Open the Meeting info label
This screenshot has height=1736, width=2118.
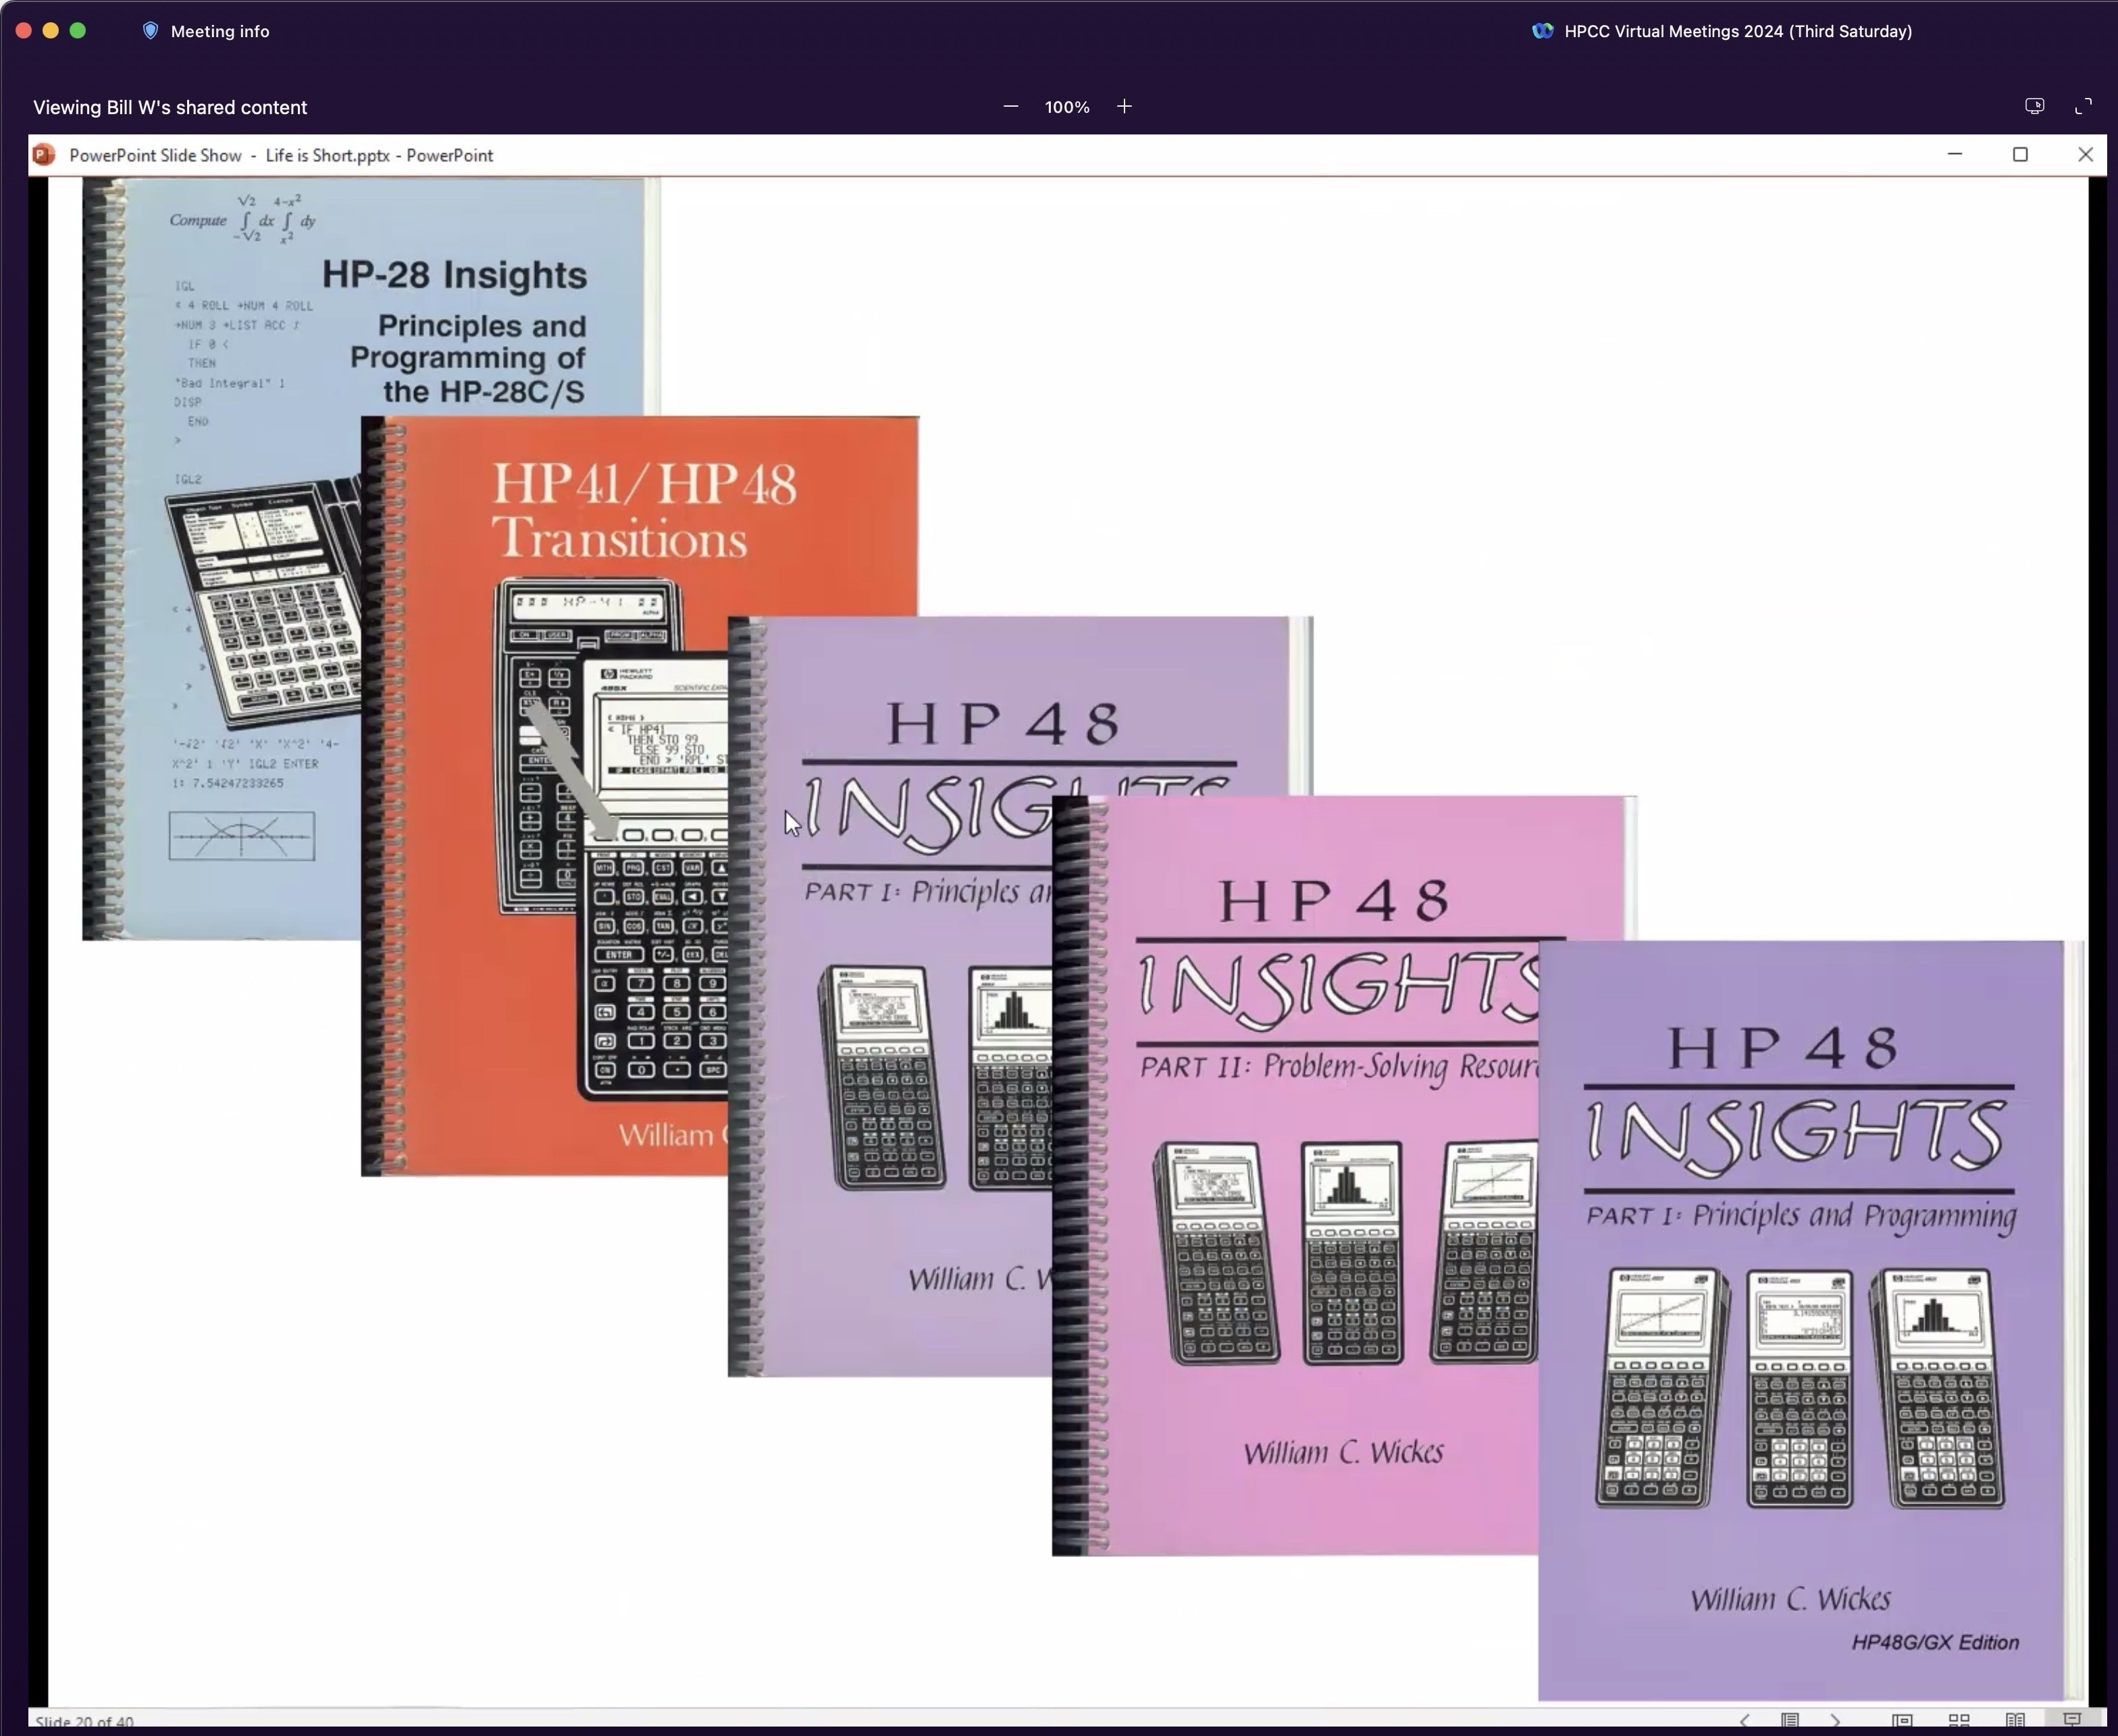pyautogui.click(x=220, y=31)
